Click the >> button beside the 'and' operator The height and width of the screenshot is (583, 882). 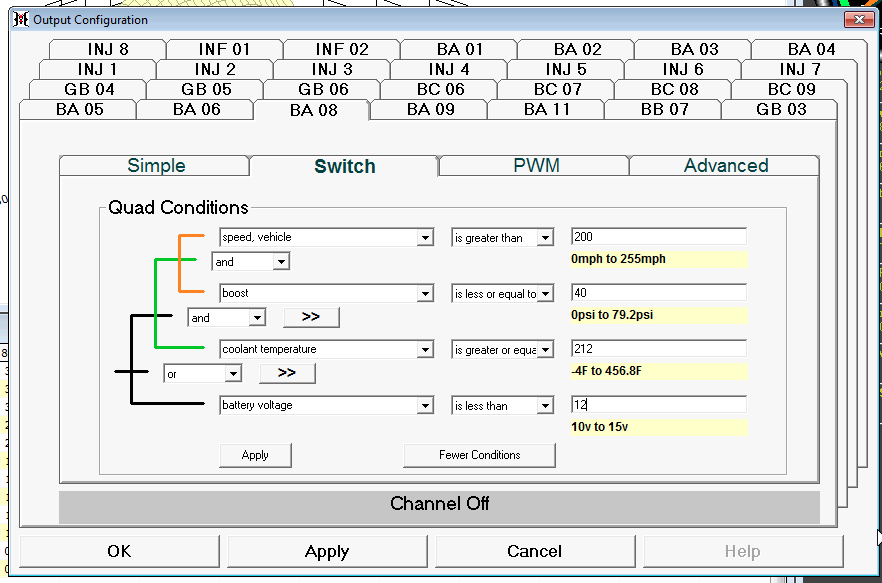point(311,317)
